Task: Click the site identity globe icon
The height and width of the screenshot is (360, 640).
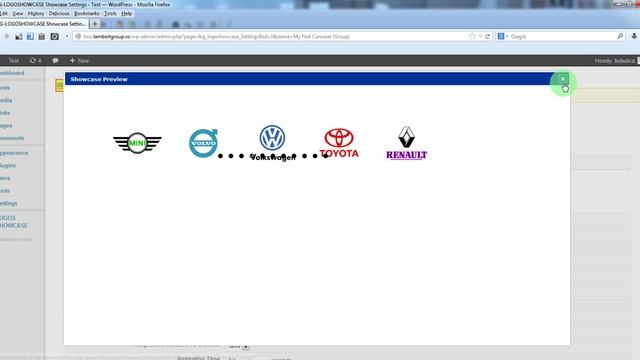Action: pyautogui.click(x=78, y=36)
